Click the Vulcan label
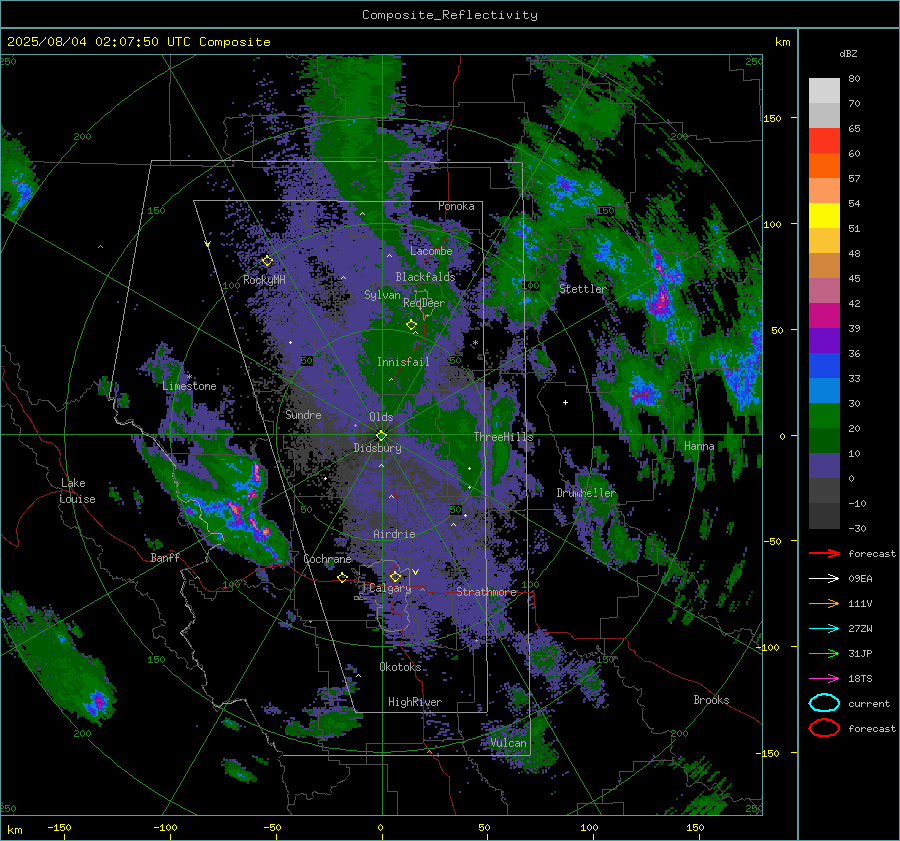900x841 pixels. 509,743
